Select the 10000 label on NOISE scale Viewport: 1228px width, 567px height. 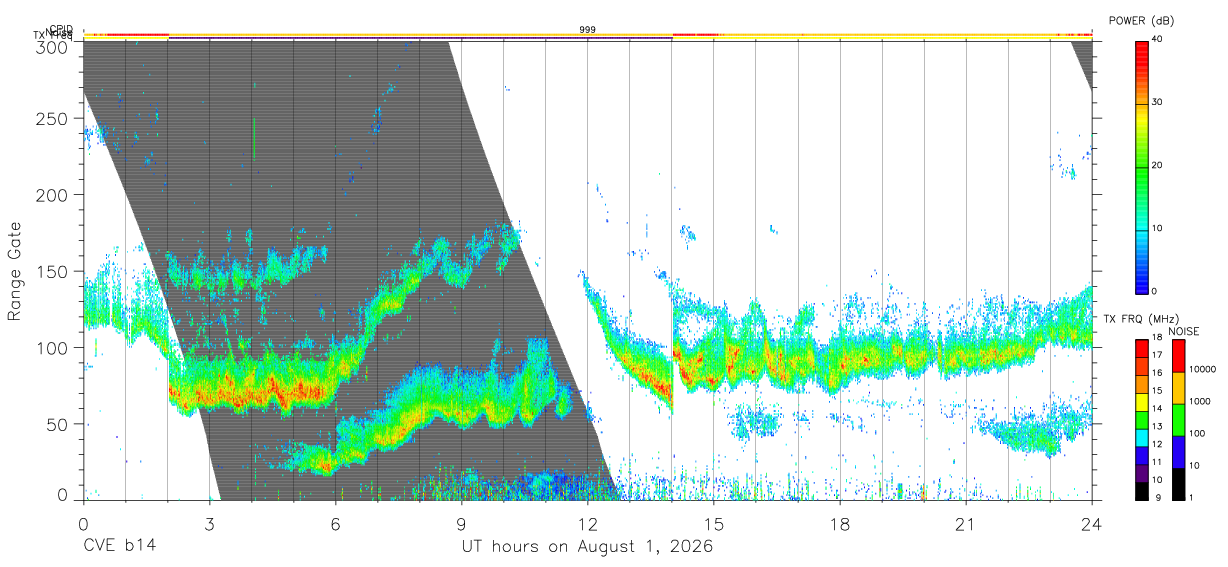tap(1203, 370)
